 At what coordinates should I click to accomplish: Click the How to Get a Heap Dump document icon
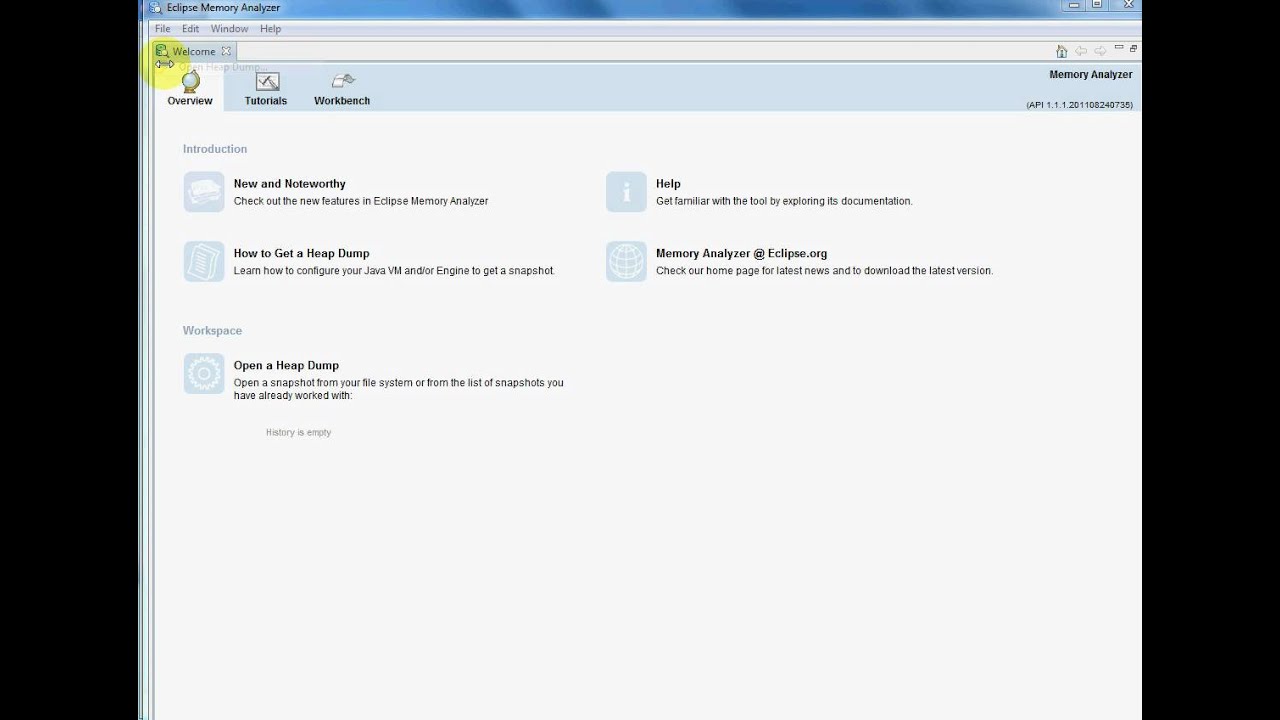tap(204, 262)
